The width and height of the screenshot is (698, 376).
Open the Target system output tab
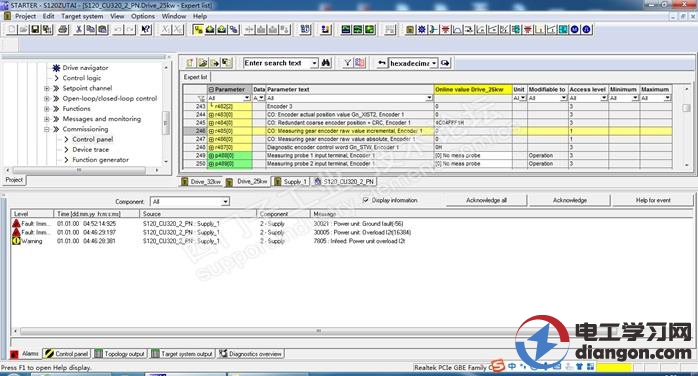[x=182, y=354]
